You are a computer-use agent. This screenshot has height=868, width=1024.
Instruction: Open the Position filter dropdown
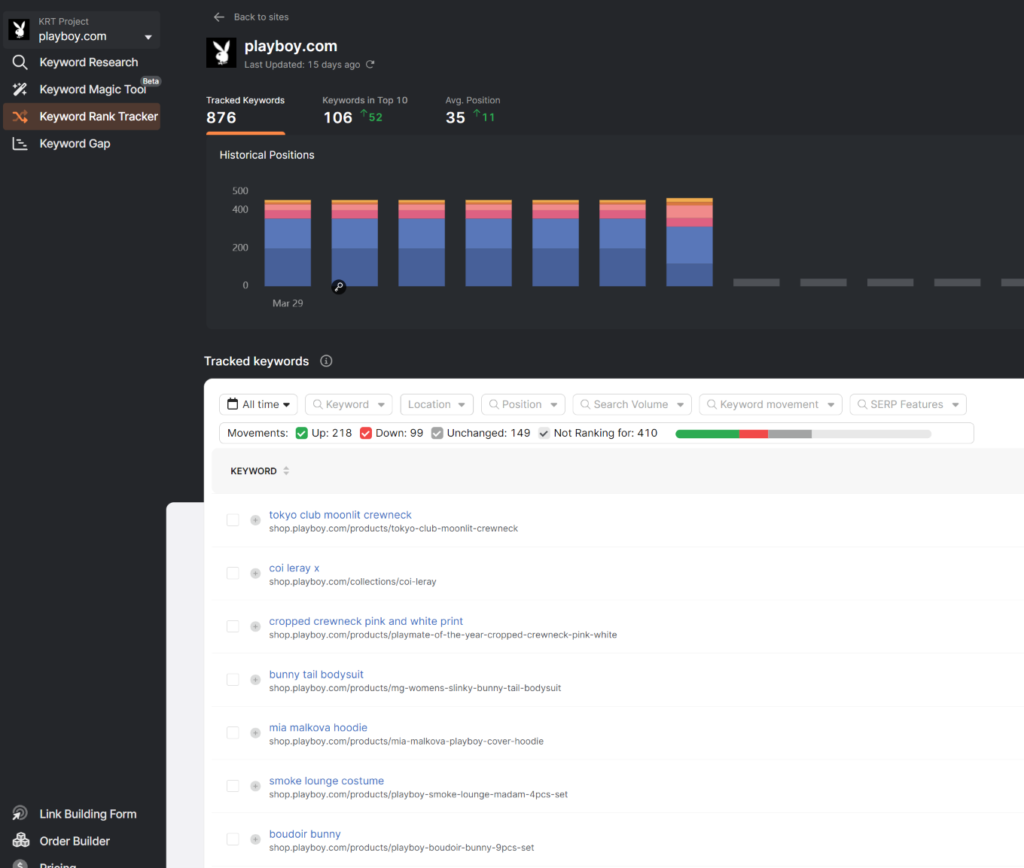click(523, 404)
